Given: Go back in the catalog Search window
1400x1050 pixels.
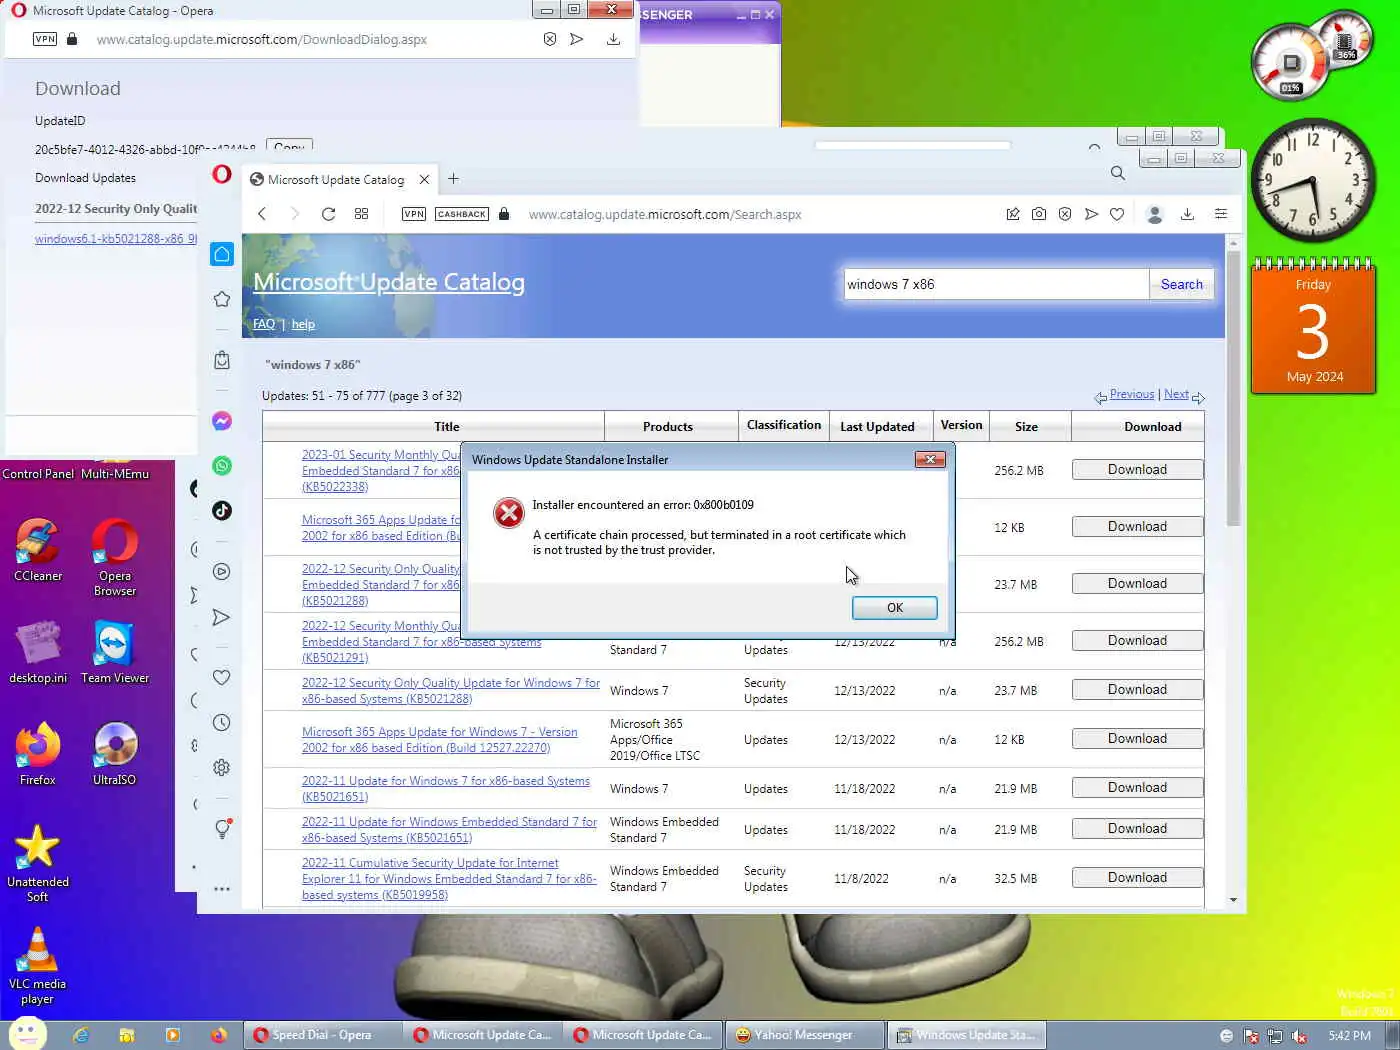Looking at the screenshot, I should point(262,214).
